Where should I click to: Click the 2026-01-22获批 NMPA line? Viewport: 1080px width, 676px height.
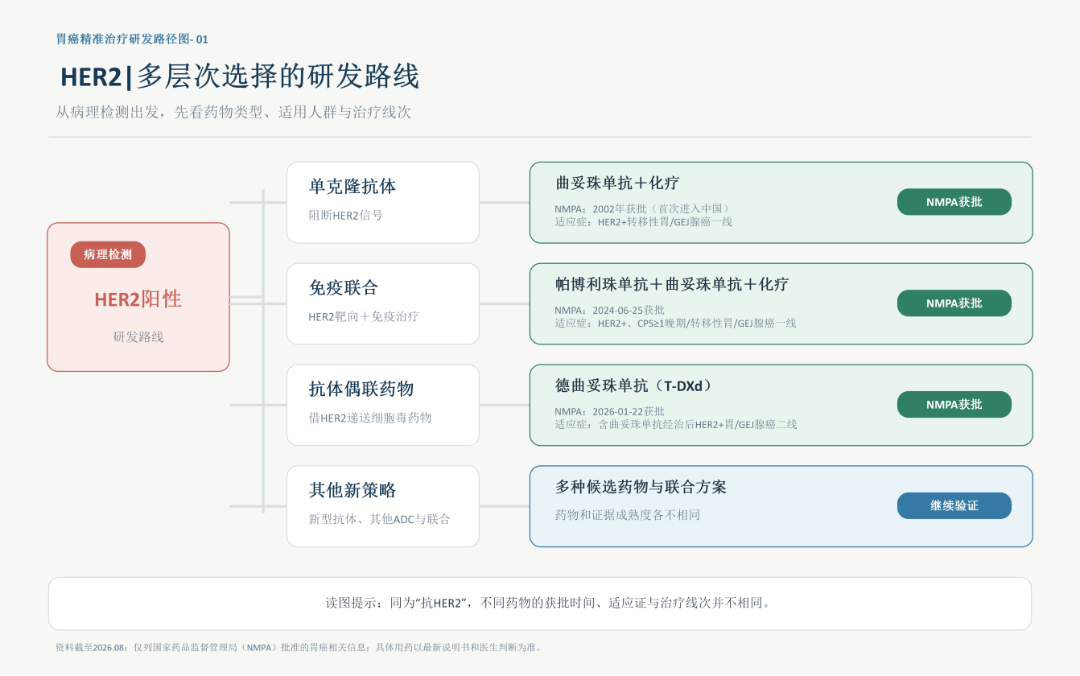click(x=610, y=411)
